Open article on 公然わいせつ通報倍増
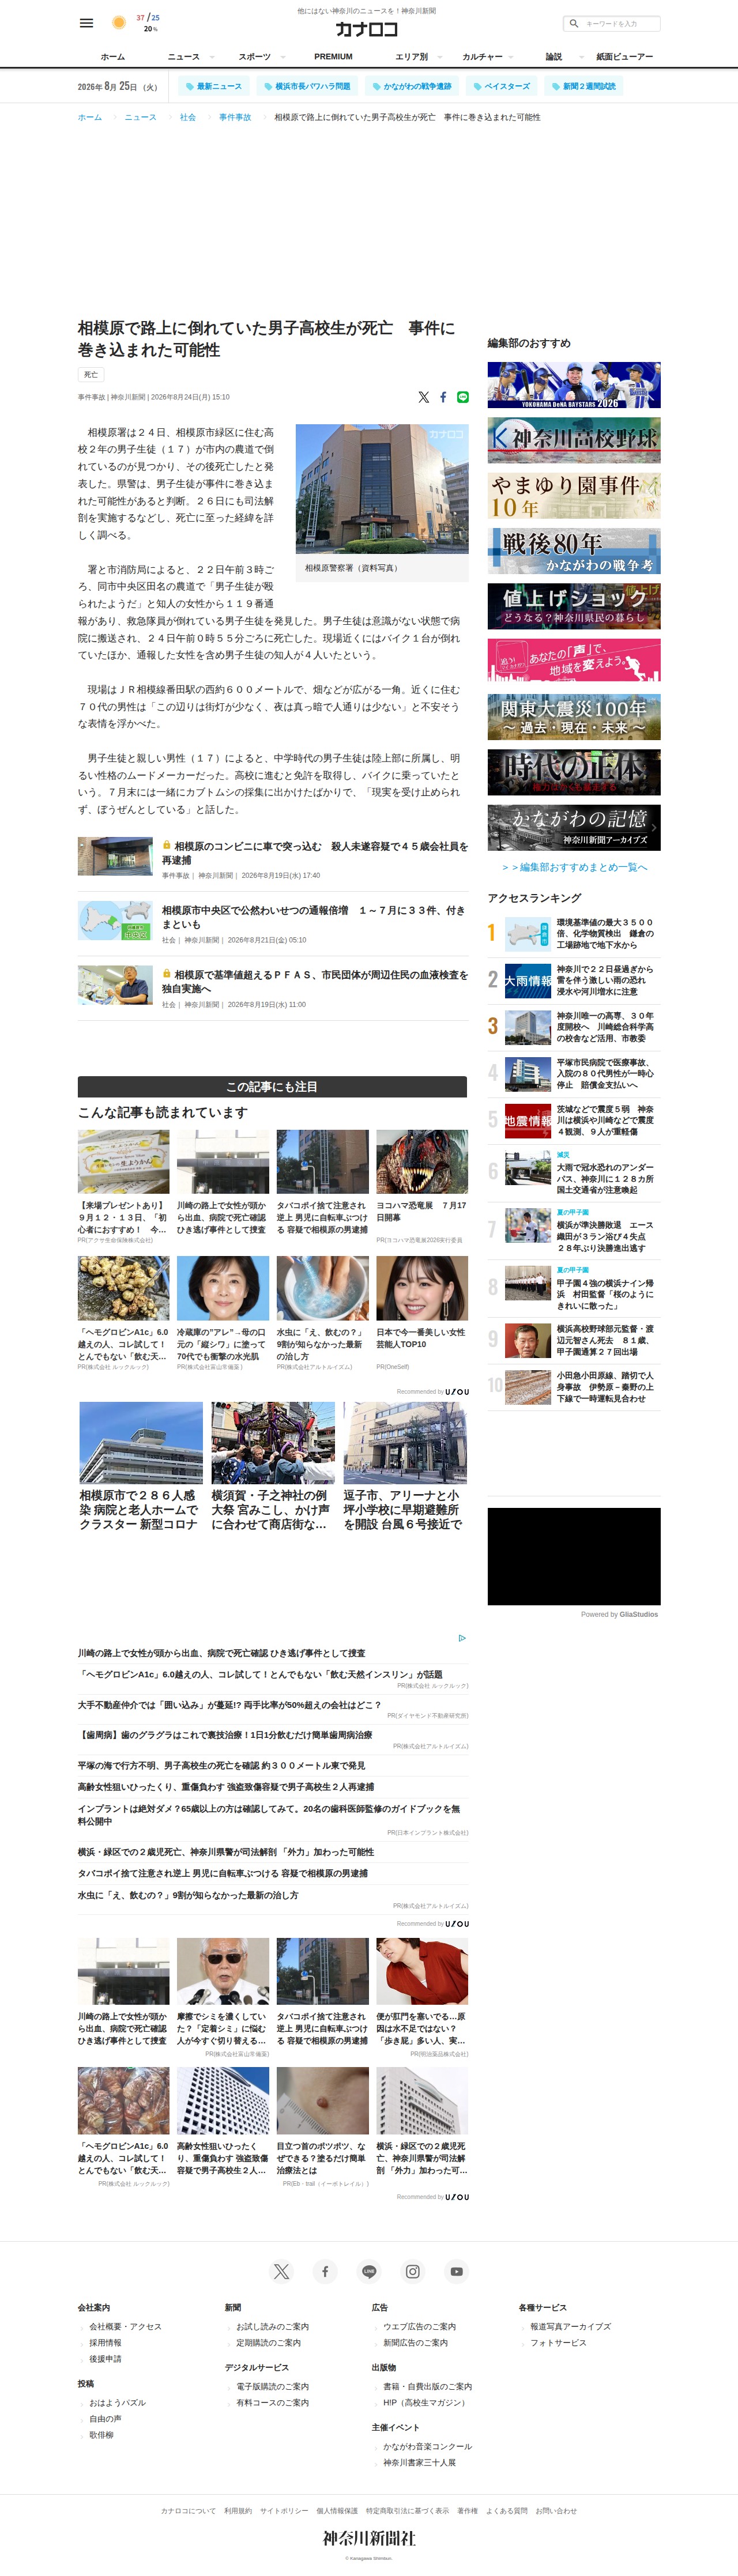This screenshot has width=738, height=2576. click(314, 917)
